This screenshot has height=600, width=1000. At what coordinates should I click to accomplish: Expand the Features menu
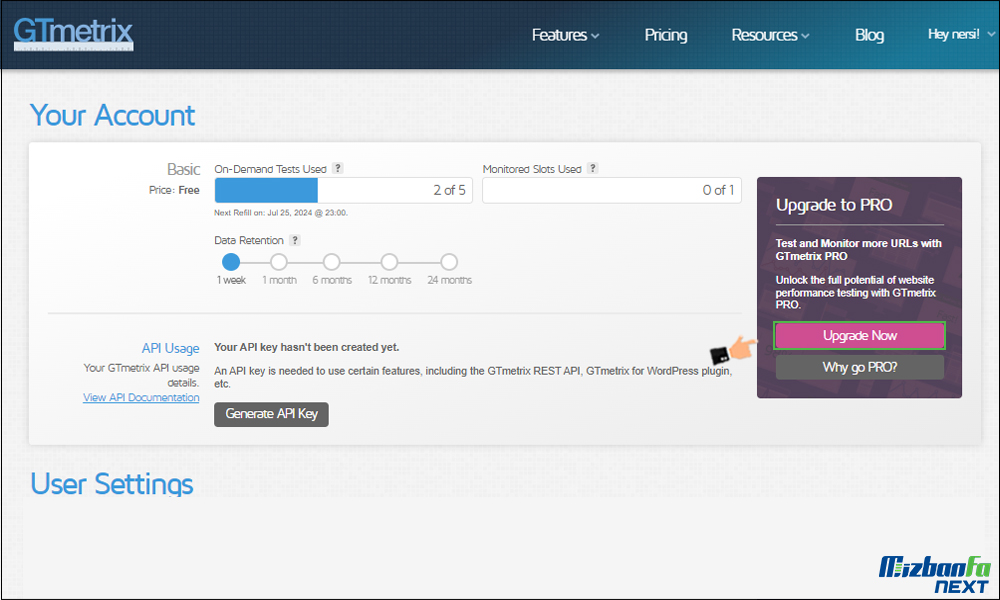(x=565, y=35)
